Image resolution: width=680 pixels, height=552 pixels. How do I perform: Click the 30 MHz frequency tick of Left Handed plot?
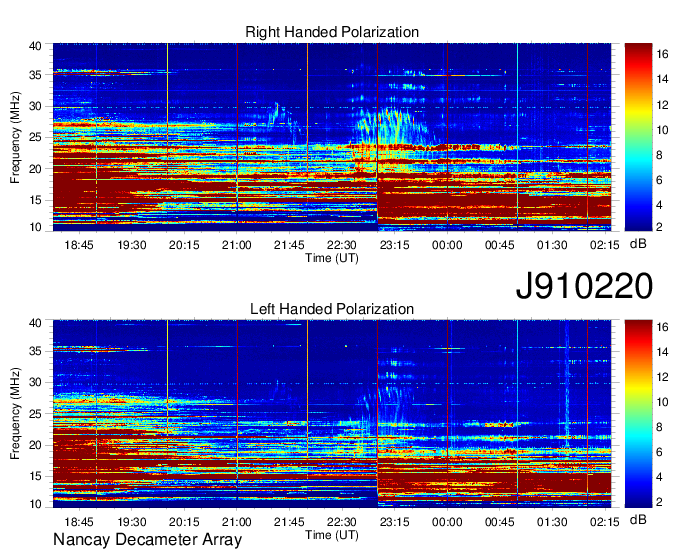pos(35,382)
